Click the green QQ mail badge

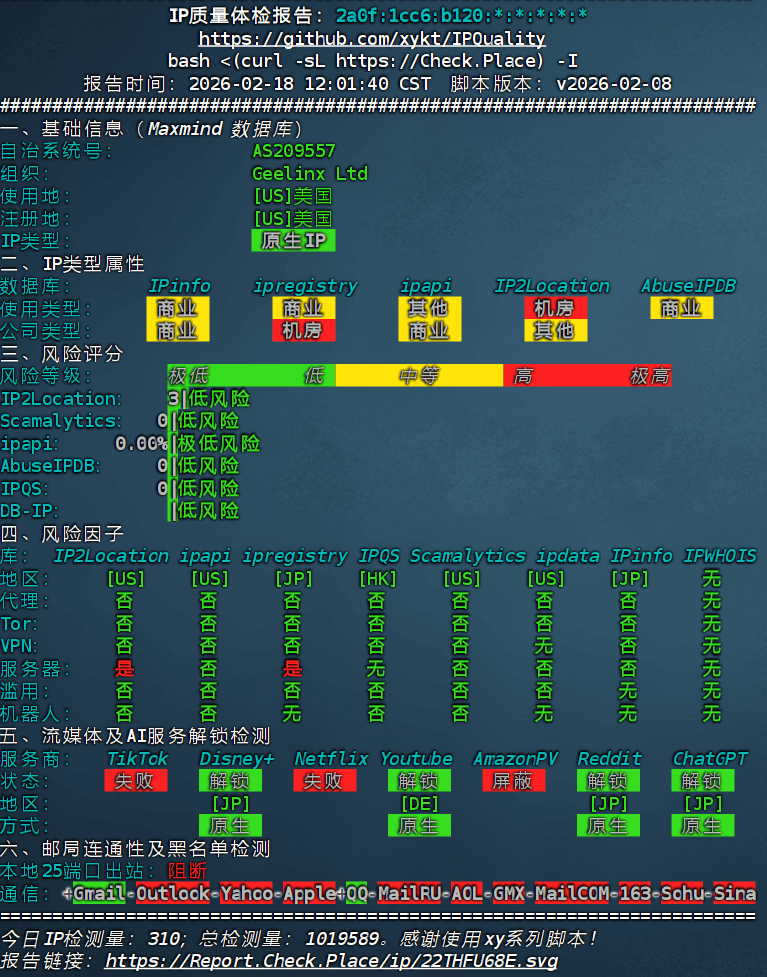coord(356,894)
